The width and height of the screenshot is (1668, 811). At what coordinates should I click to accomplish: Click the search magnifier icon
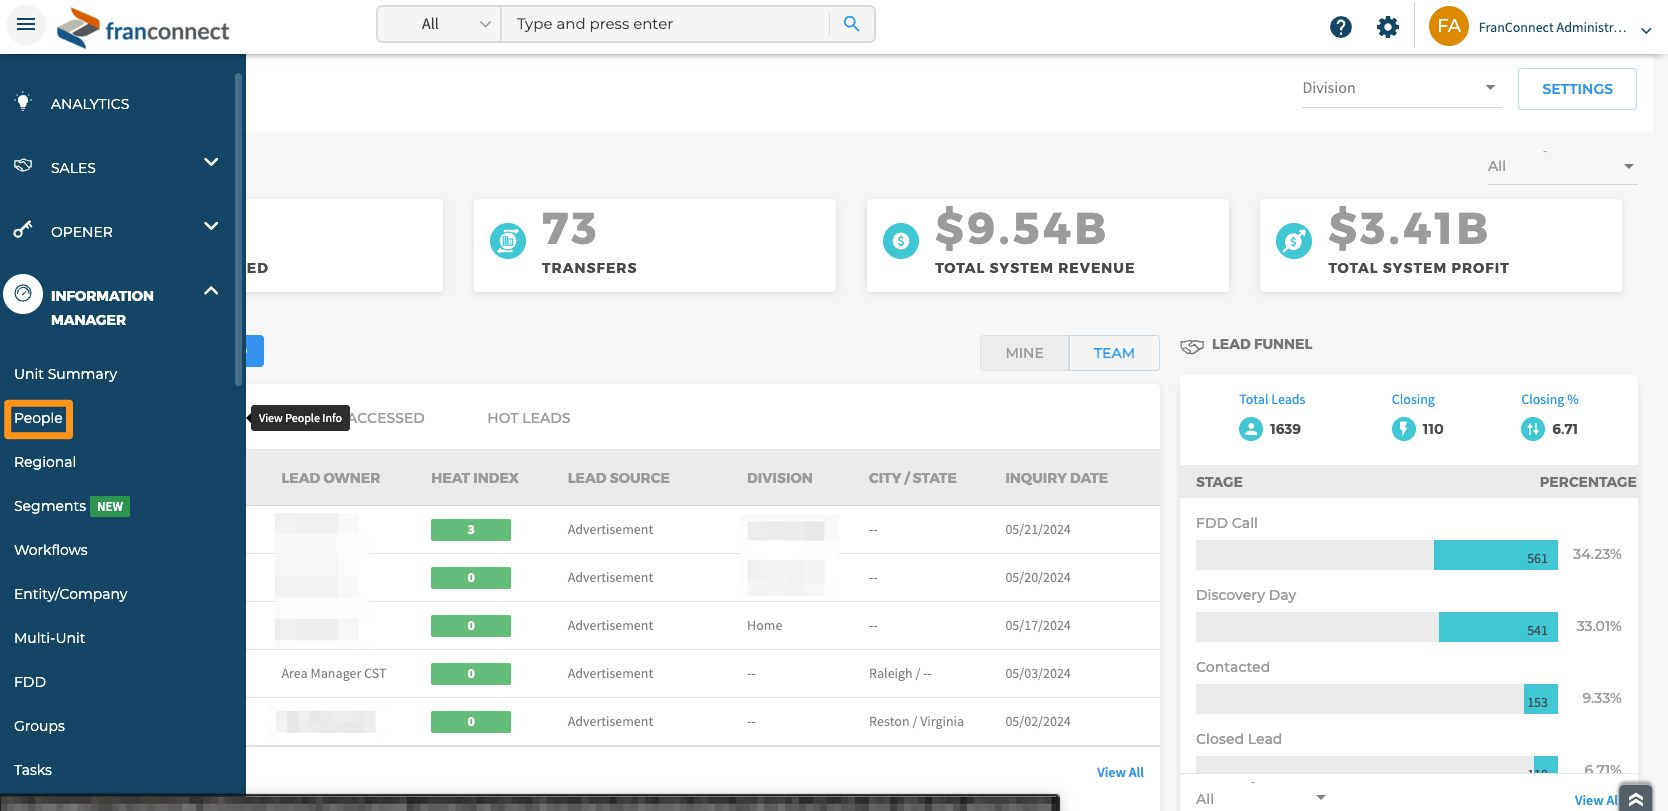851,24
